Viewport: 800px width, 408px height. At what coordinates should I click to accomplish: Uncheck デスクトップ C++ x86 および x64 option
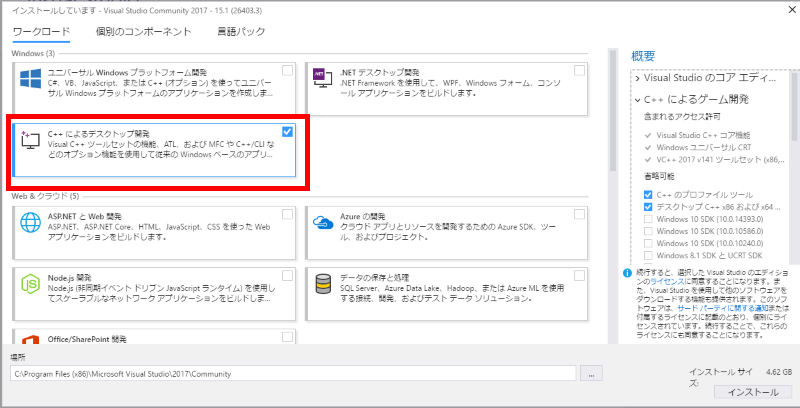click(x=648, y=207)
